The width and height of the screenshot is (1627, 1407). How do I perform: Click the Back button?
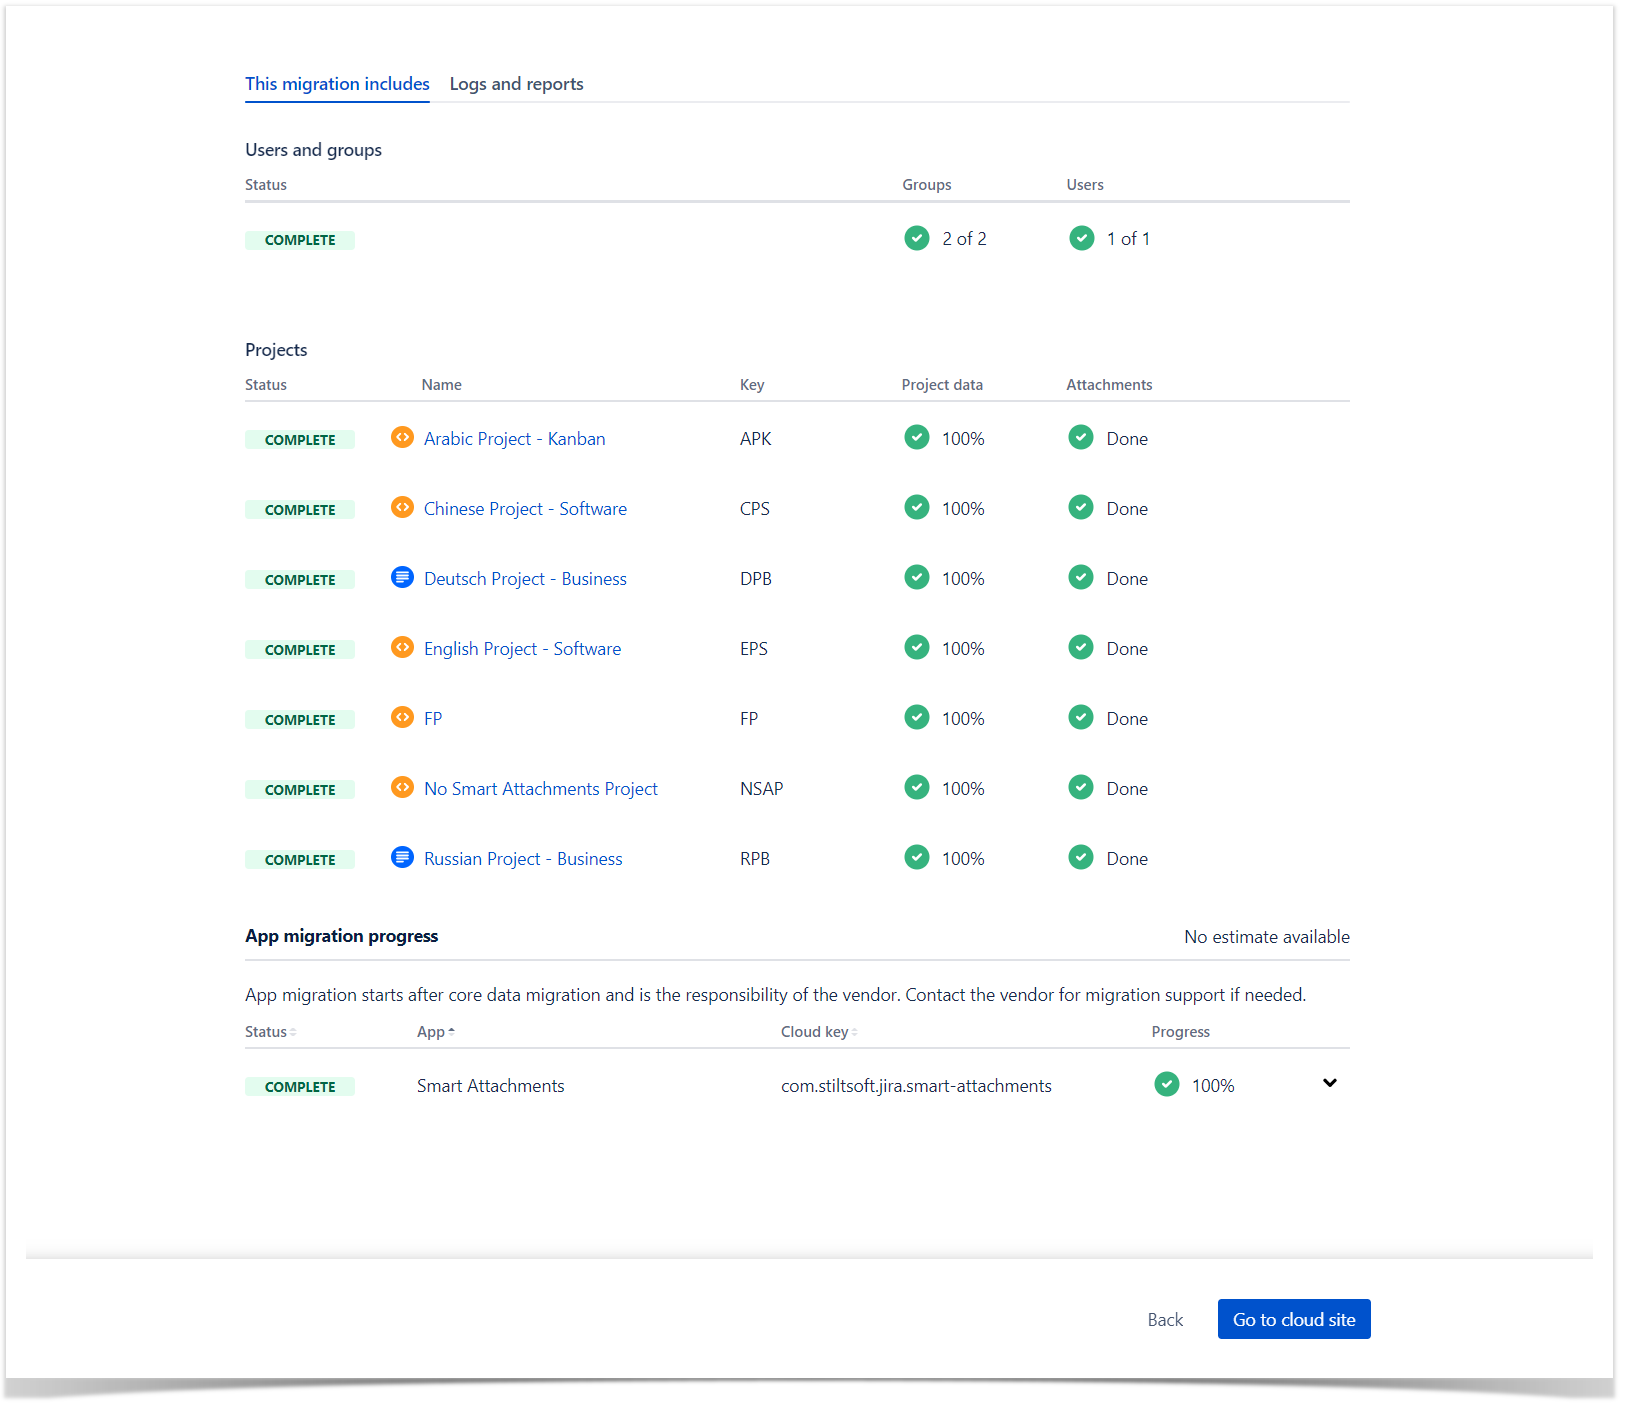click(1165, 1320)
